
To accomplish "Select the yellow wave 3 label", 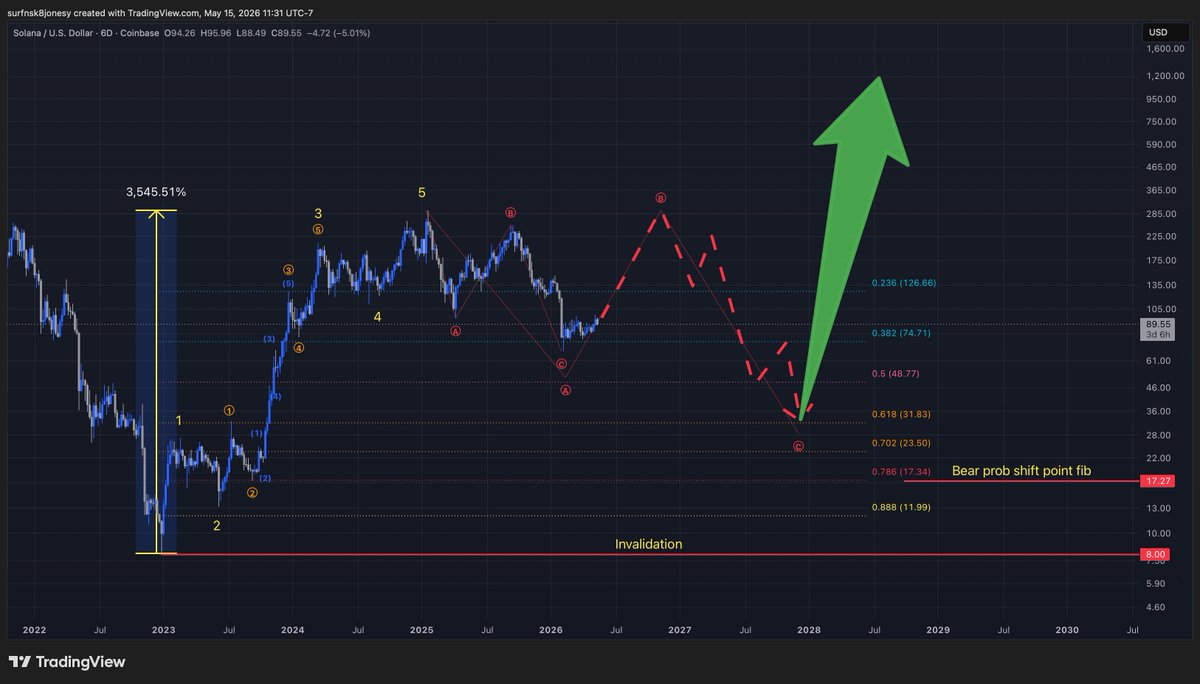I will pos(318,213).
